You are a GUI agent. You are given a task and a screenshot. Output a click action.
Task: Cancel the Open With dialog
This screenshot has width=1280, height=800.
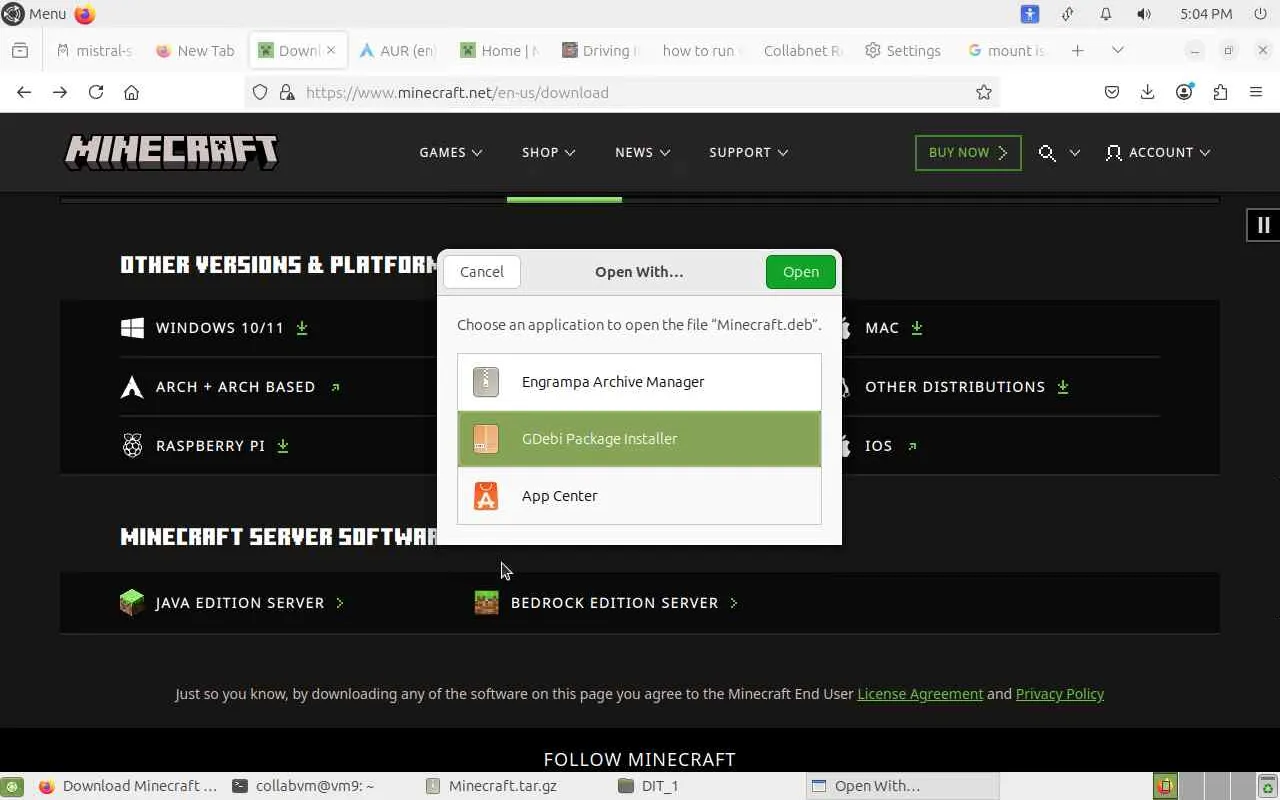(x=482, y=272)
